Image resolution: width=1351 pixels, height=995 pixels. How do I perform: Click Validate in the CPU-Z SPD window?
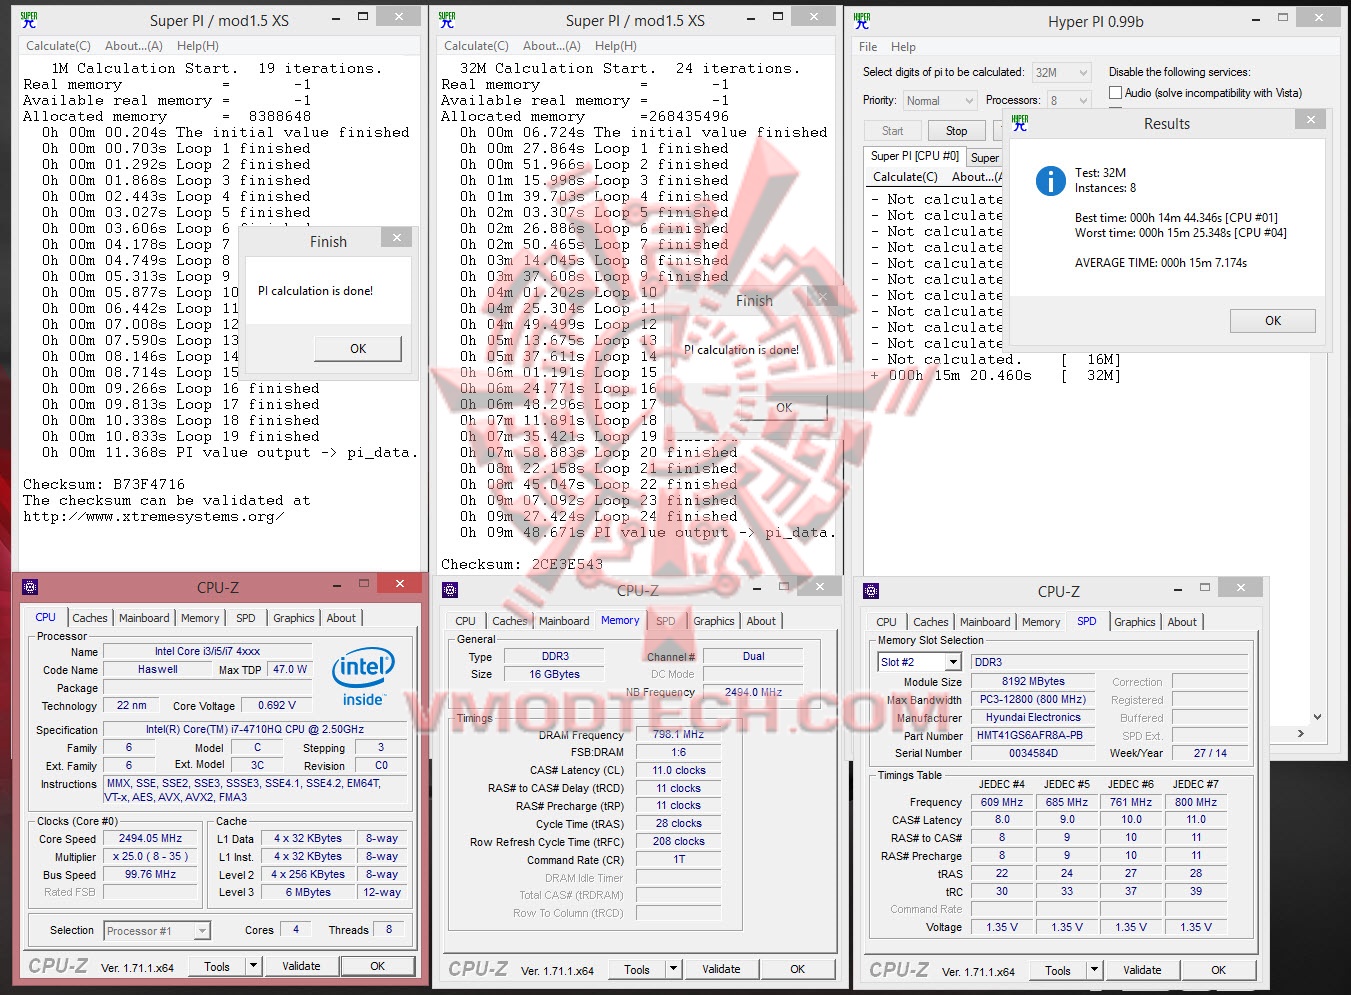[1142, 970]
